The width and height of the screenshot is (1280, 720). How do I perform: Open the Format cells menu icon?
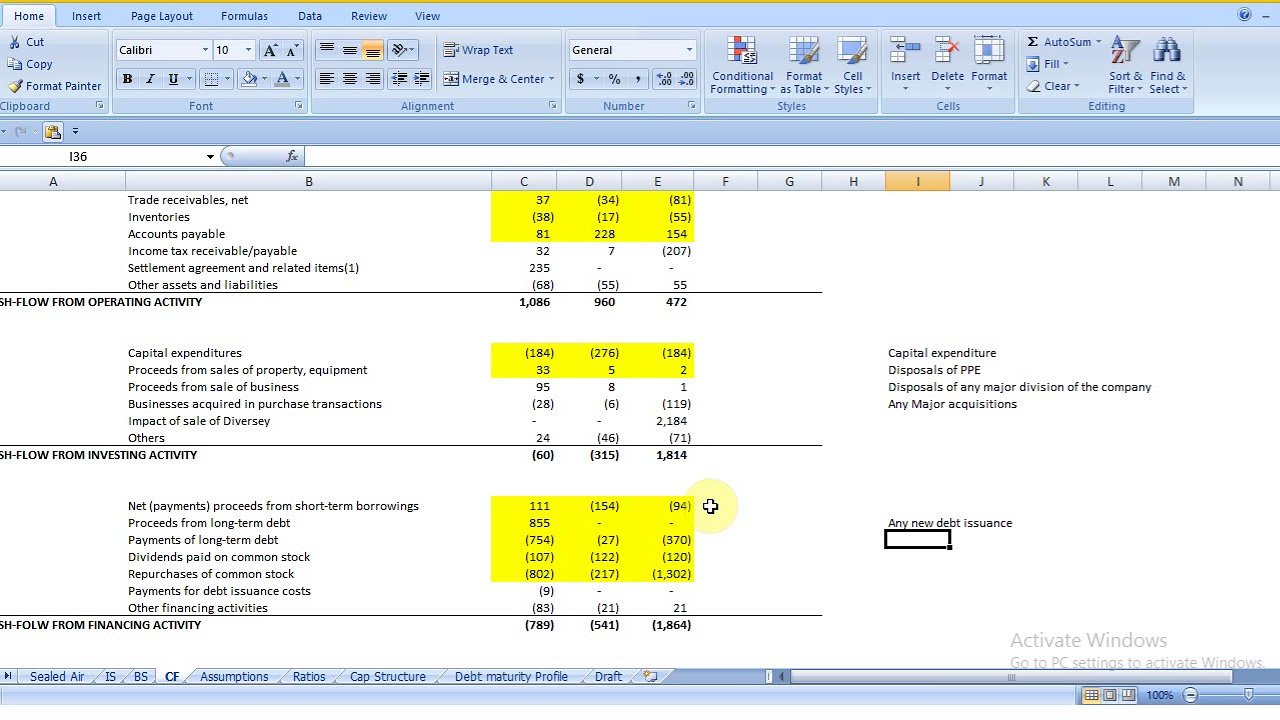[x=989, y=51]
